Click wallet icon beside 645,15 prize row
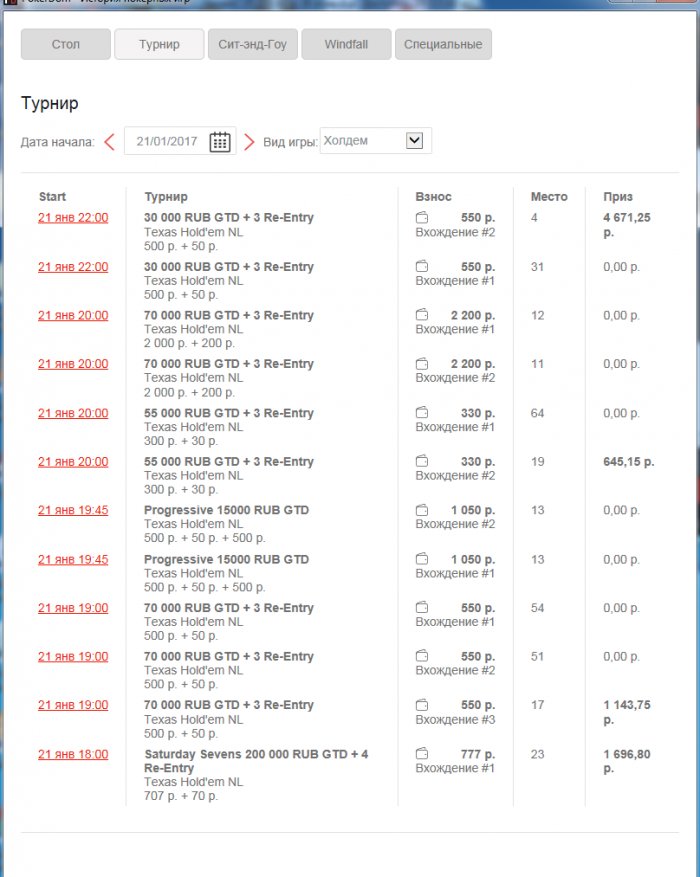 pos(422,462)
